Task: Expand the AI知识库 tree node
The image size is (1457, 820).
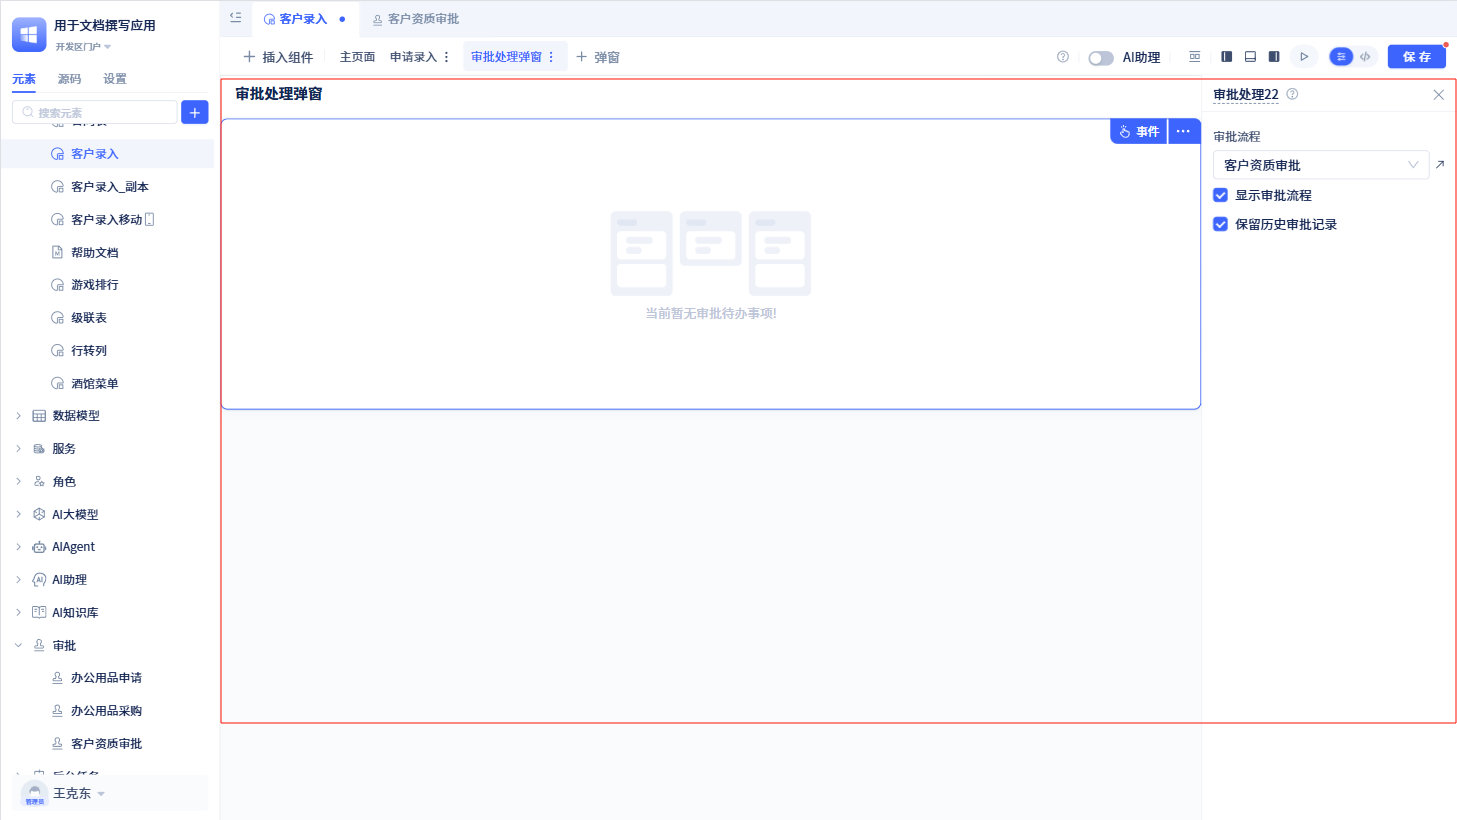Action: pyautogui.click(x=18, y=613)
